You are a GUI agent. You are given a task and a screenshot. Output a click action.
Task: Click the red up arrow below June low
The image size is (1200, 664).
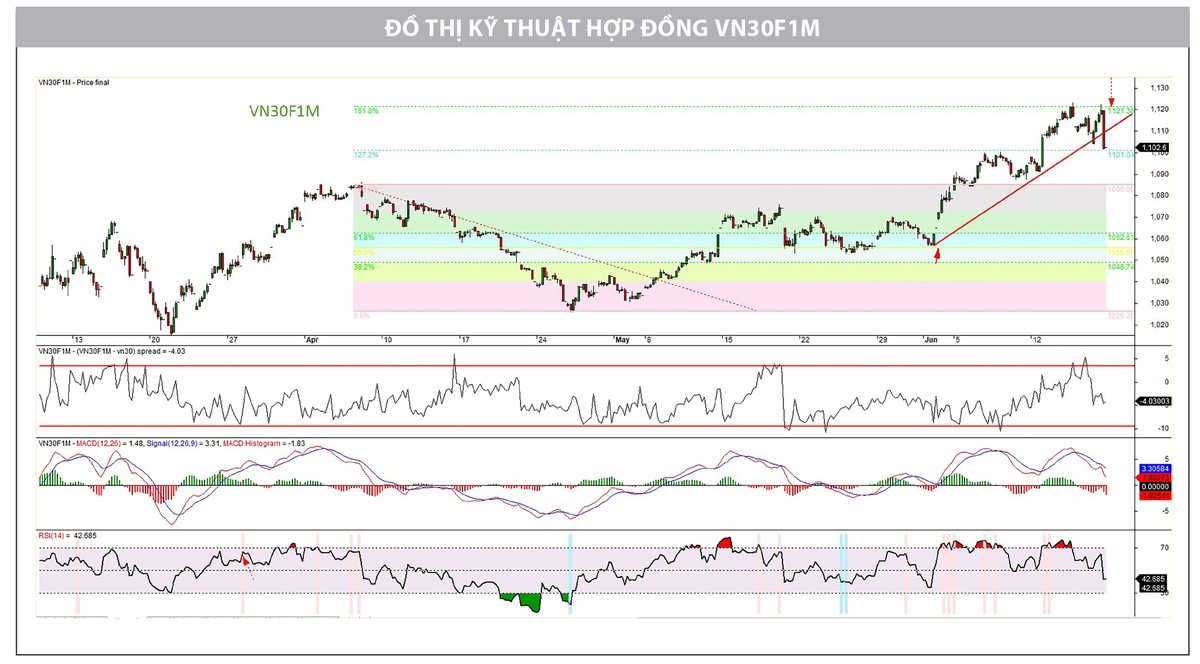click(x=937, y=256)
